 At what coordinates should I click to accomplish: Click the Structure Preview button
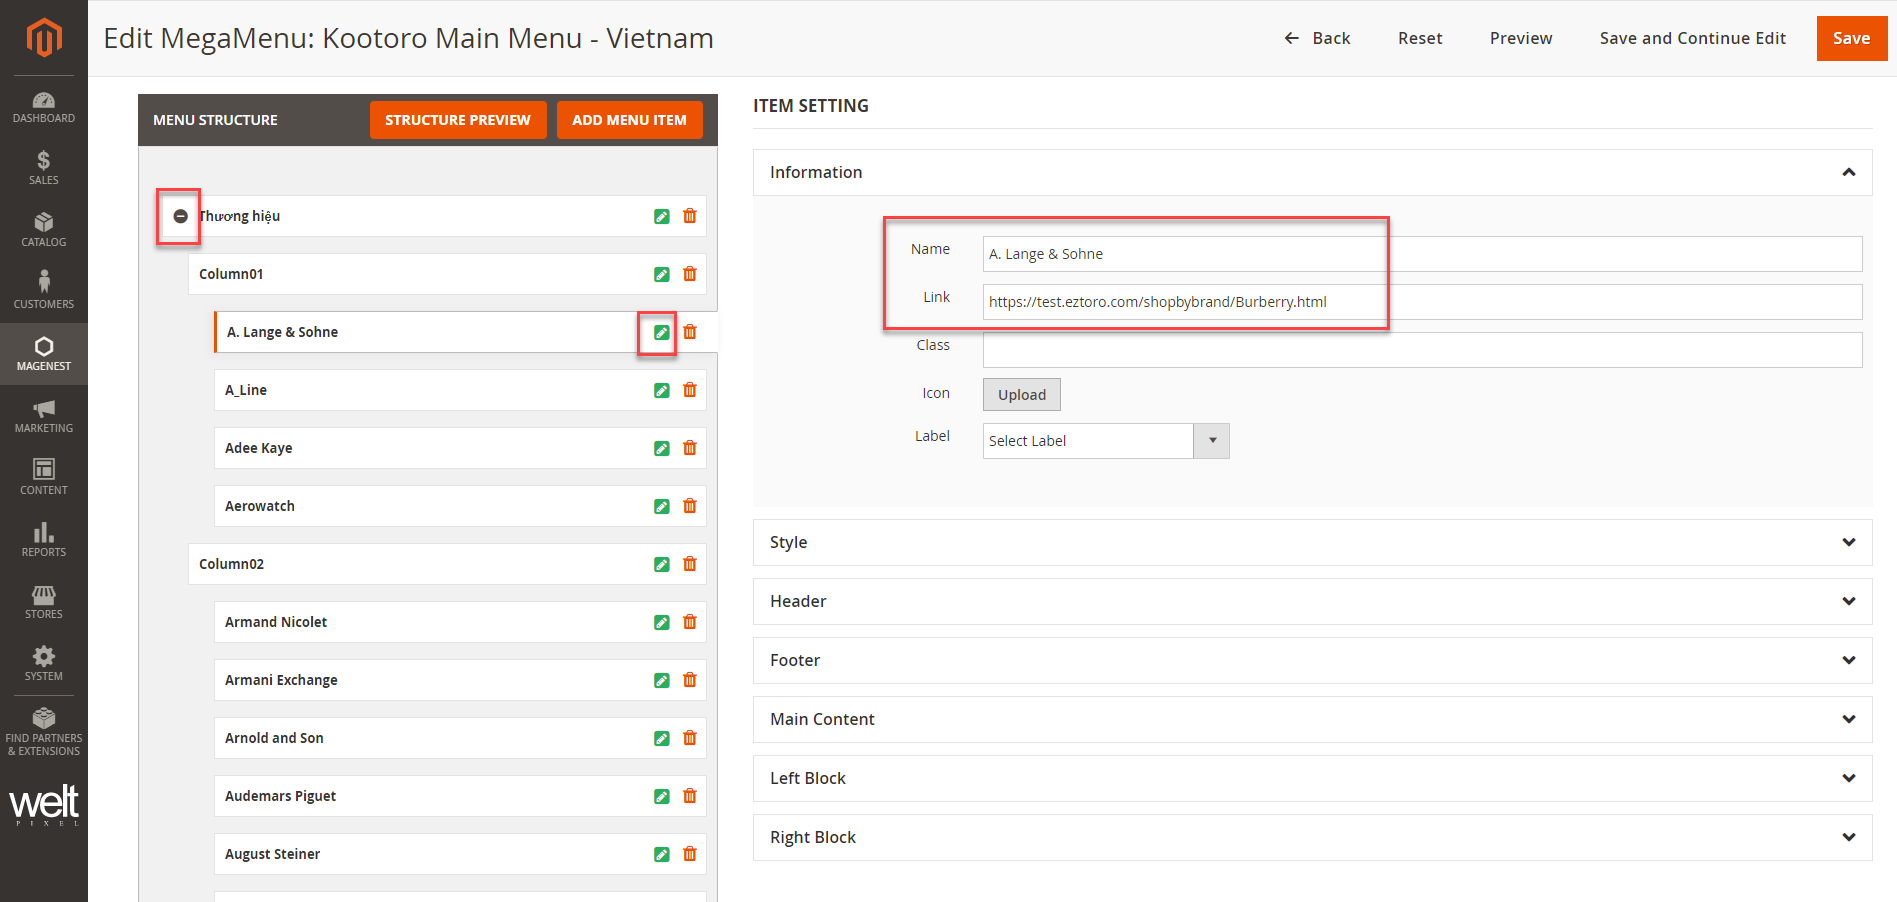click(x=458, y=120)
